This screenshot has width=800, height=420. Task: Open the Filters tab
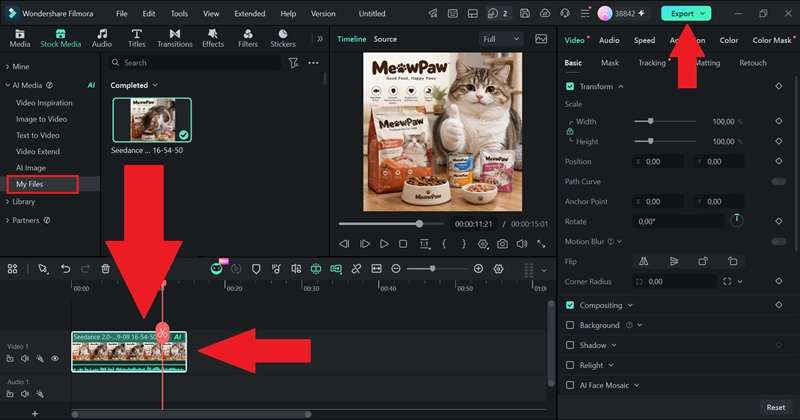[247, 38]
